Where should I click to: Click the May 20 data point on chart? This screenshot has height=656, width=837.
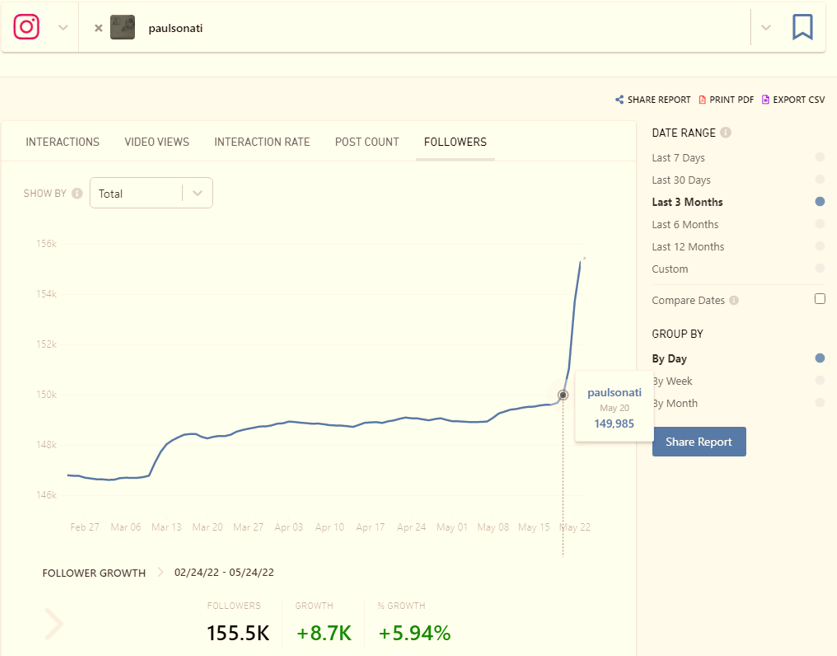[563, 395]
